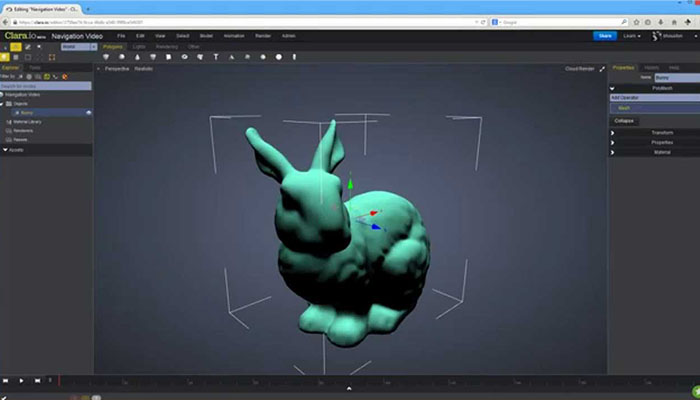The image size is (700, 400).
Task: Click the square outline mode icon
Action: (28, 57)
